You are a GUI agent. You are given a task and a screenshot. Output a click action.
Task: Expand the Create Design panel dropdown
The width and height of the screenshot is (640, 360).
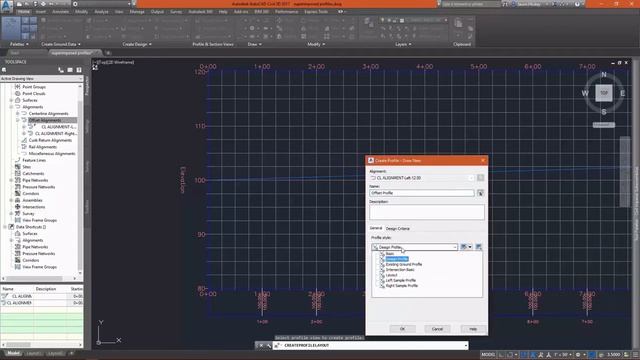pos(137,44)
